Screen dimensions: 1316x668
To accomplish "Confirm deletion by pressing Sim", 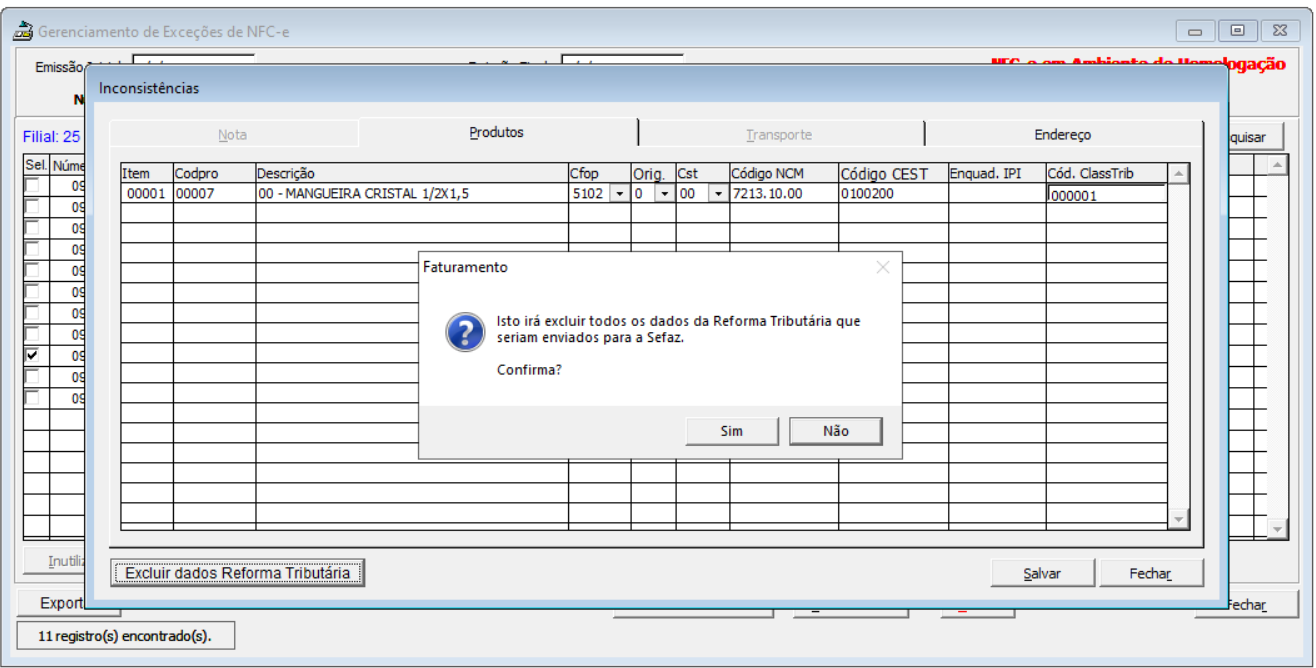I will tap(732, 431).
